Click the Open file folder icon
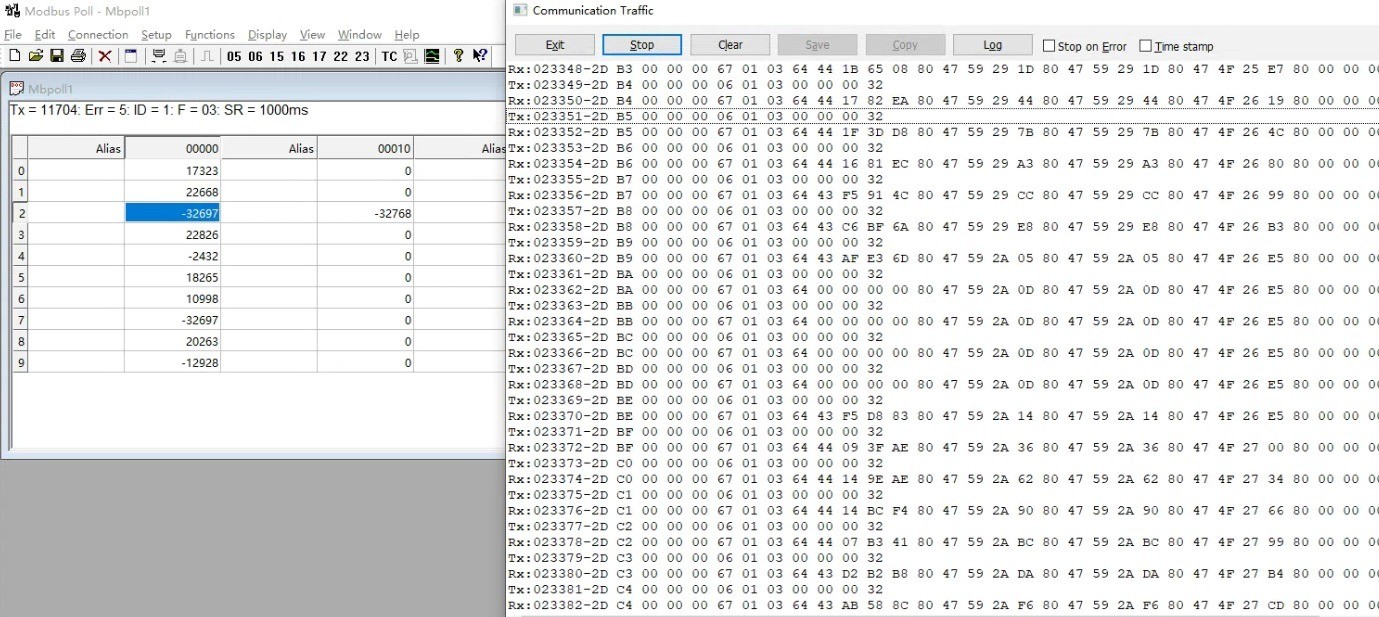1379x617 pixels. [x=35, y=56]
